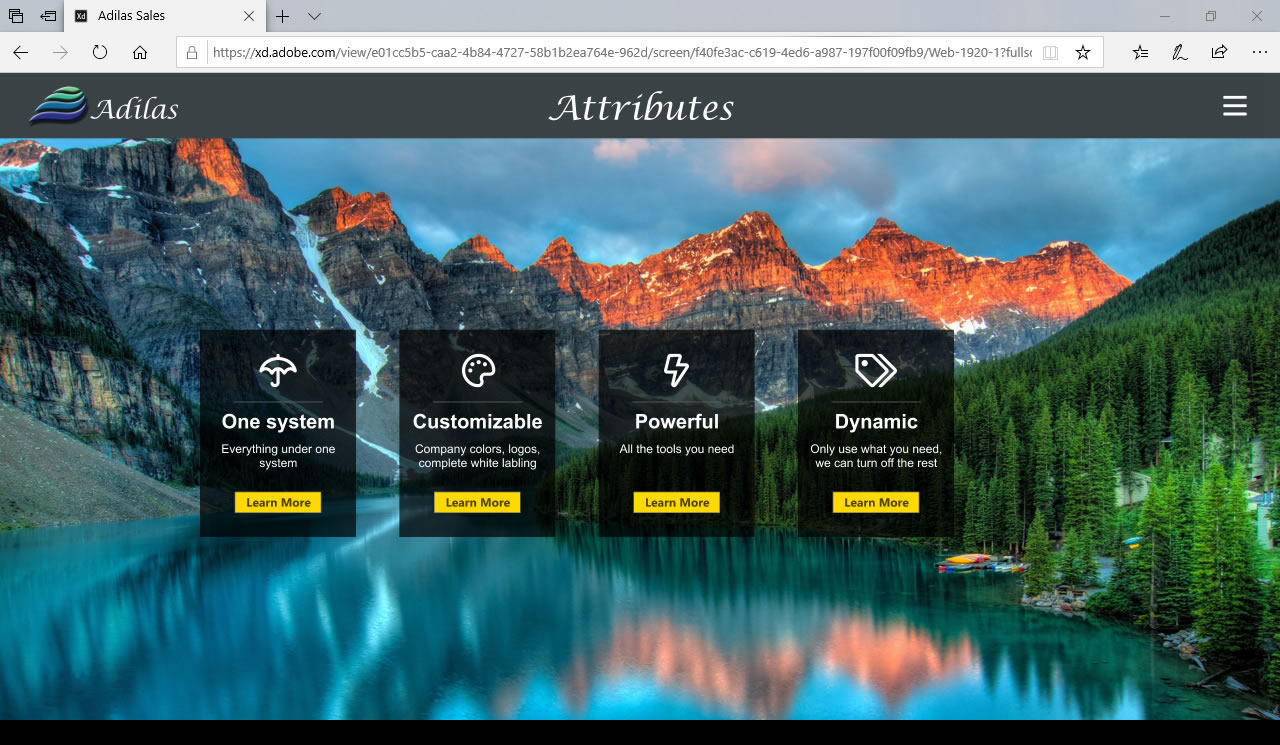
Task: Go to browser home page
Action: (x=140, y=52)
